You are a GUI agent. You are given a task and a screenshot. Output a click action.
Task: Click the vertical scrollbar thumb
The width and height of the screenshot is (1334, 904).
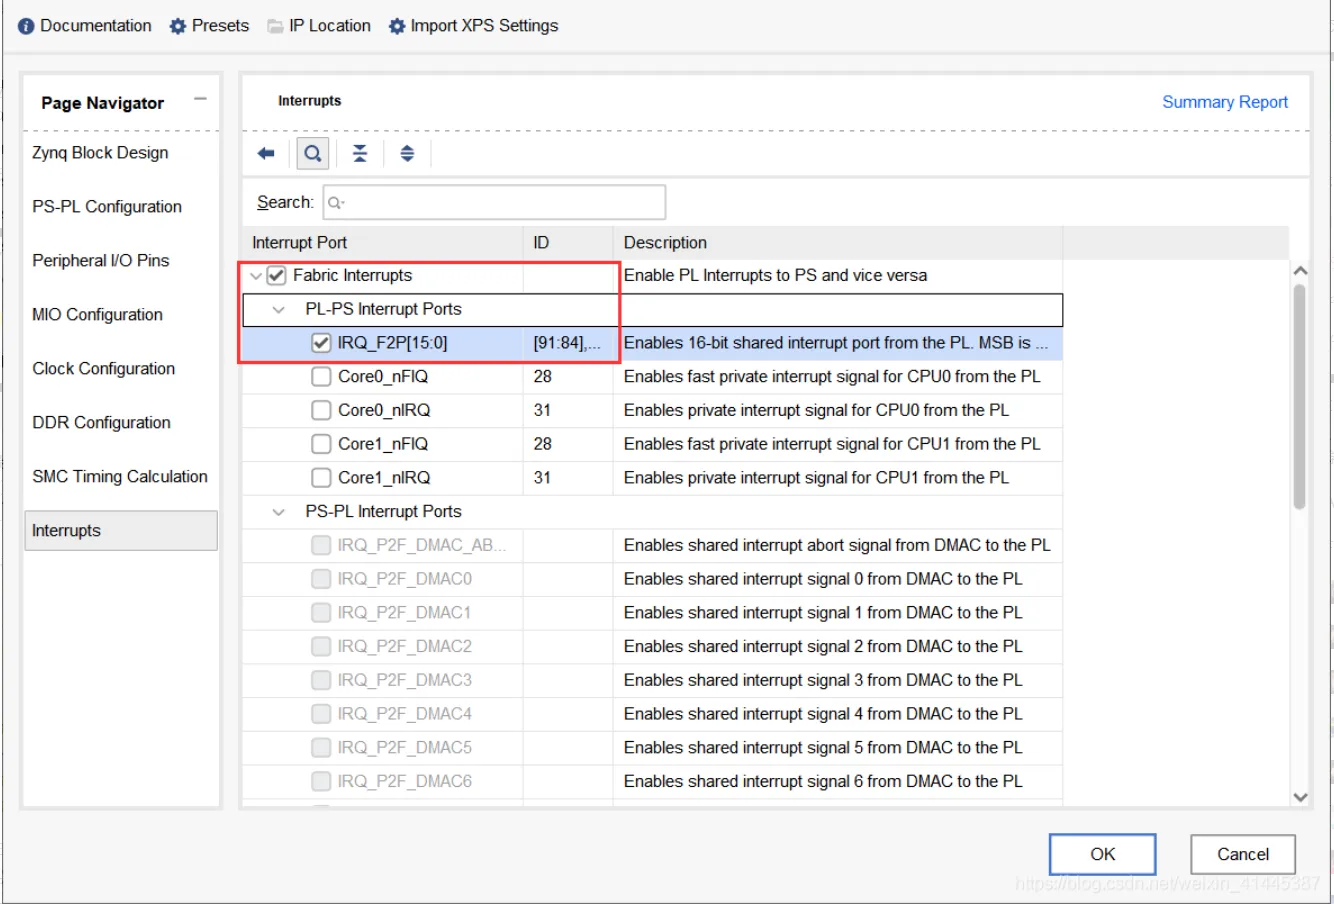click(1299, 397)
